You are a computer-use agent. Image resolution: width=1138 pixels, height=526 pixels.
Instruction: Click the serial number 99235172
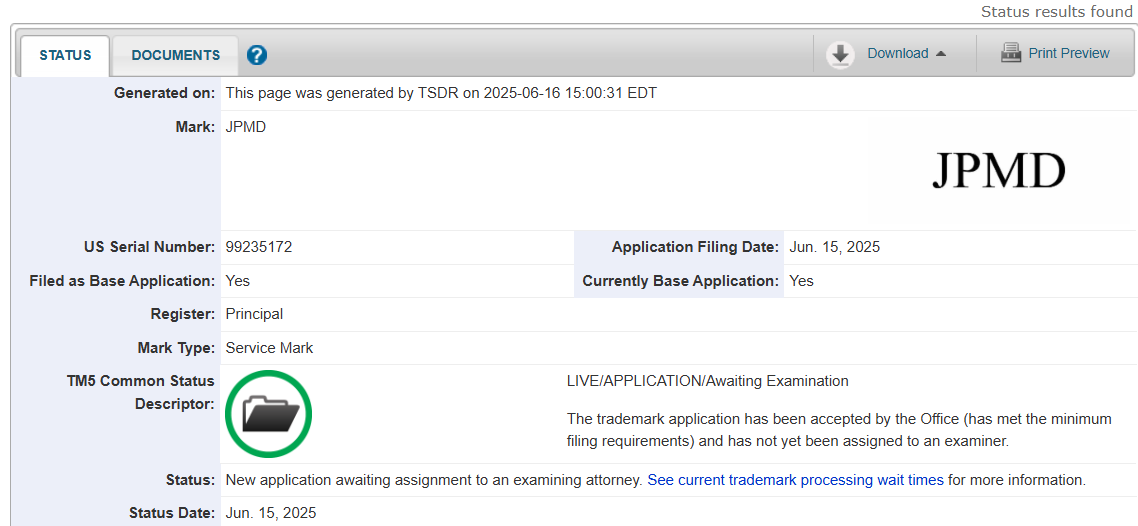click(x=259, y=247)
